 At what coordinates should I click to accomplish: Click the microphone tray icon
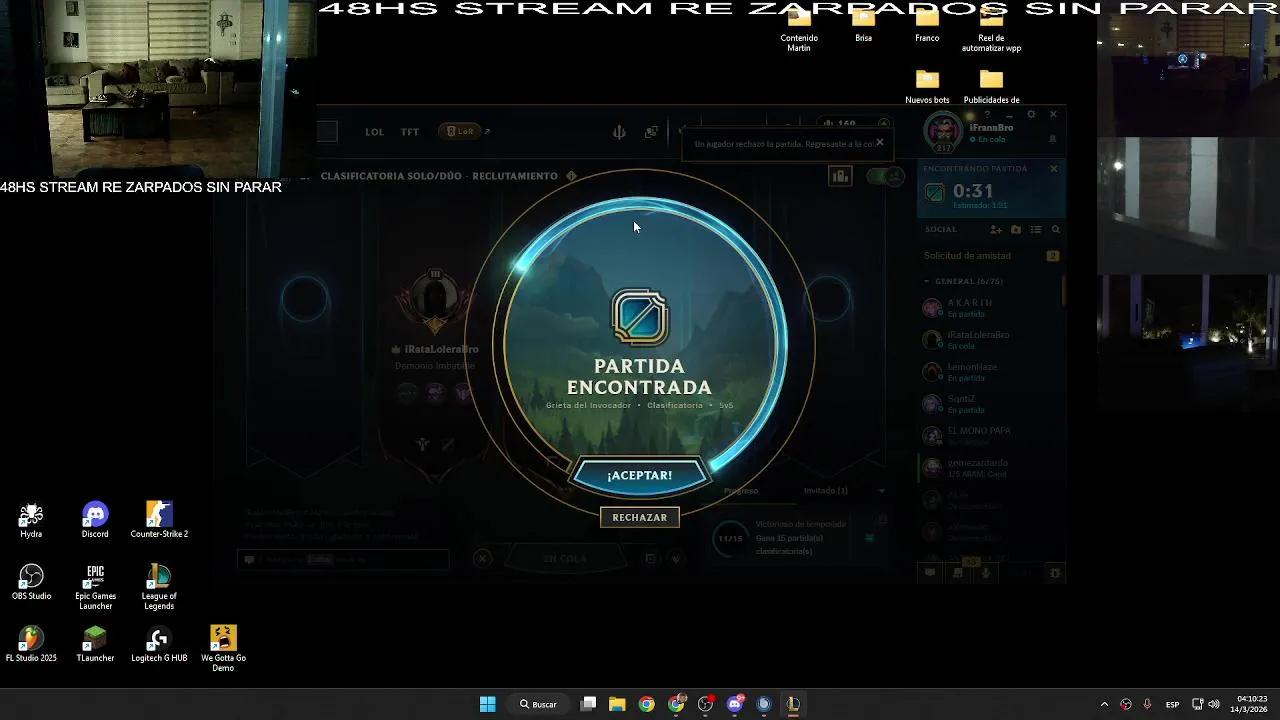point(1147,704)
